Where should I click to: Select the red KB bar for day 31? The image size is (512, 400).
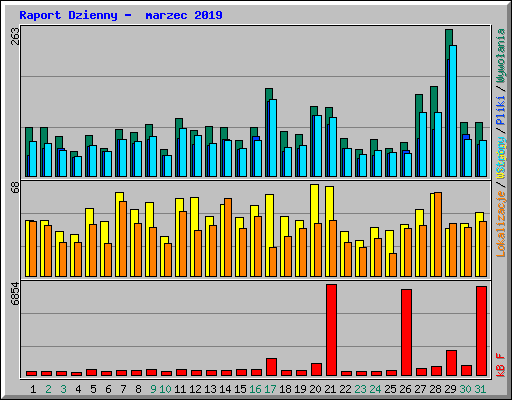481,331
